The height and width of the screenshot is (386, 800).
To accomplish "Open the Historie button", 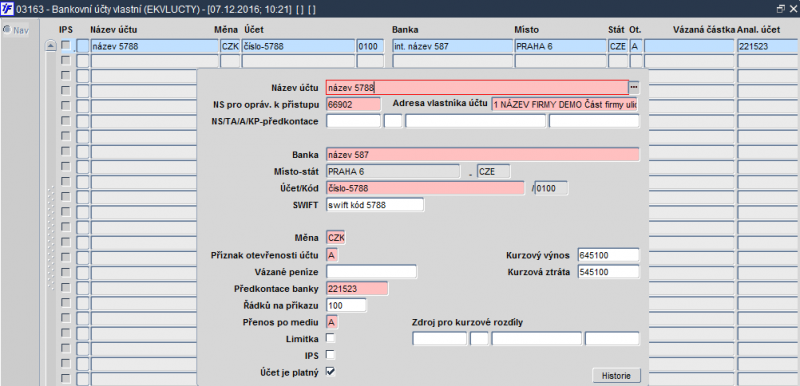I will pyautogui.click(x=616, y=376).
